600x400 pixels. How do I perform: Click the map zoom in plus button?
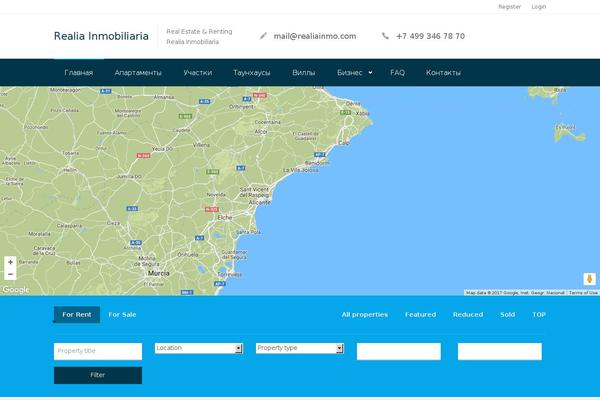pos(10,262)
